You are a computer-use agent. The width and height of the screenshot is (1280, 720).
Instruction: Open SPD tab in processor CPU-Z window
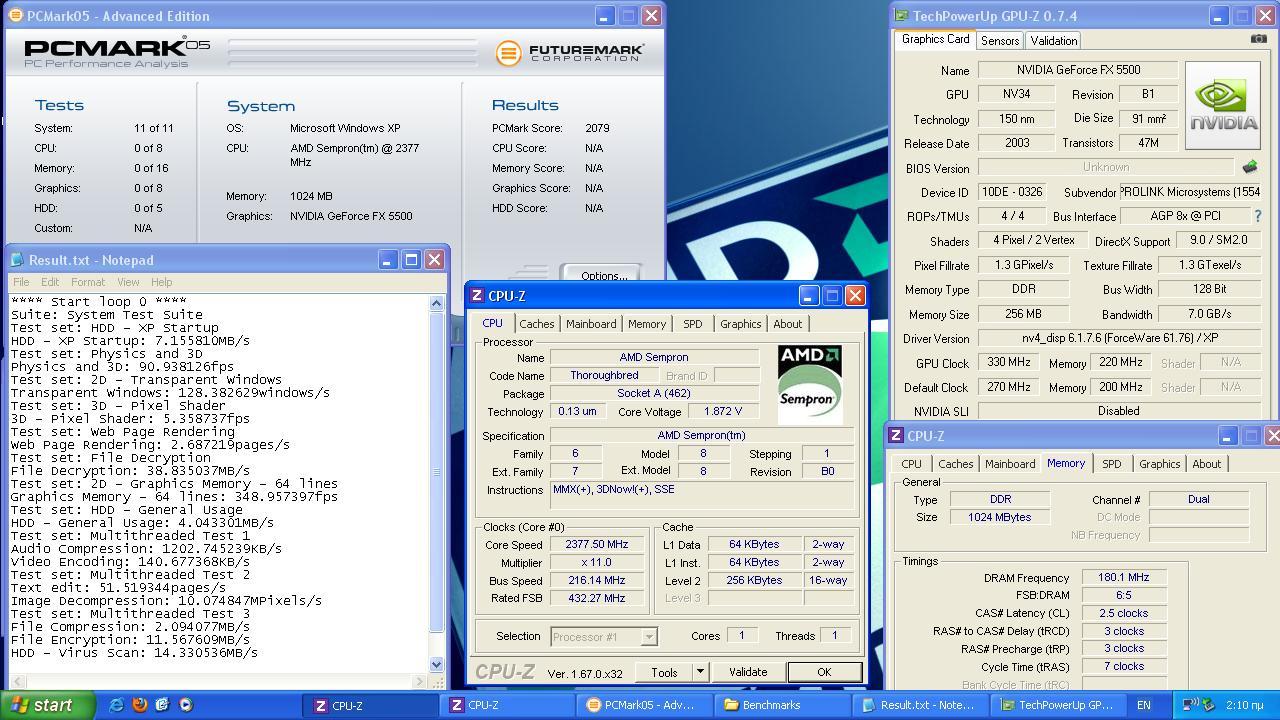pyautogui.click(x=692, y=324)
